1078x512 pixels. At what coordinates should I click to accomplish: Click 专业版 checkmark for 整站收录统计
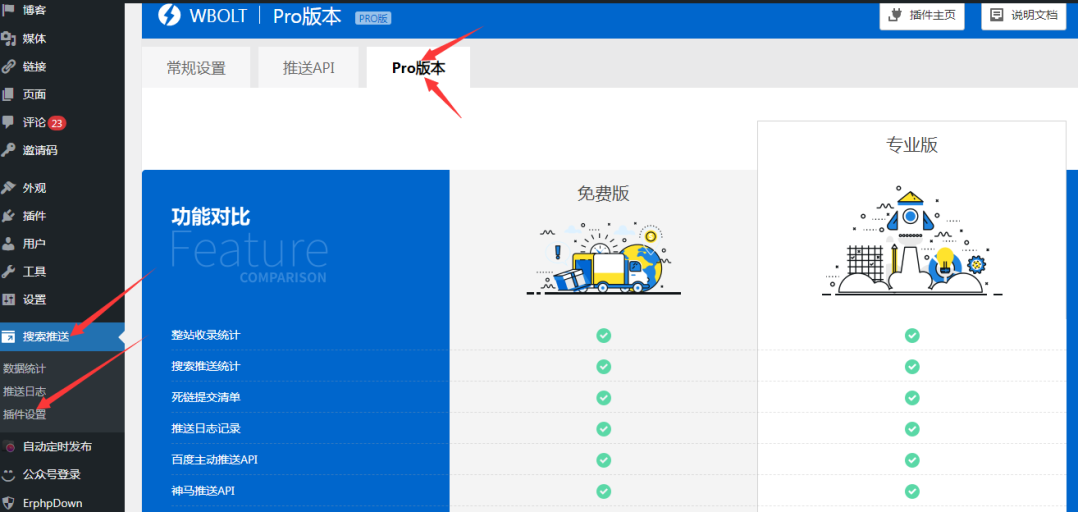coord(912,335)
